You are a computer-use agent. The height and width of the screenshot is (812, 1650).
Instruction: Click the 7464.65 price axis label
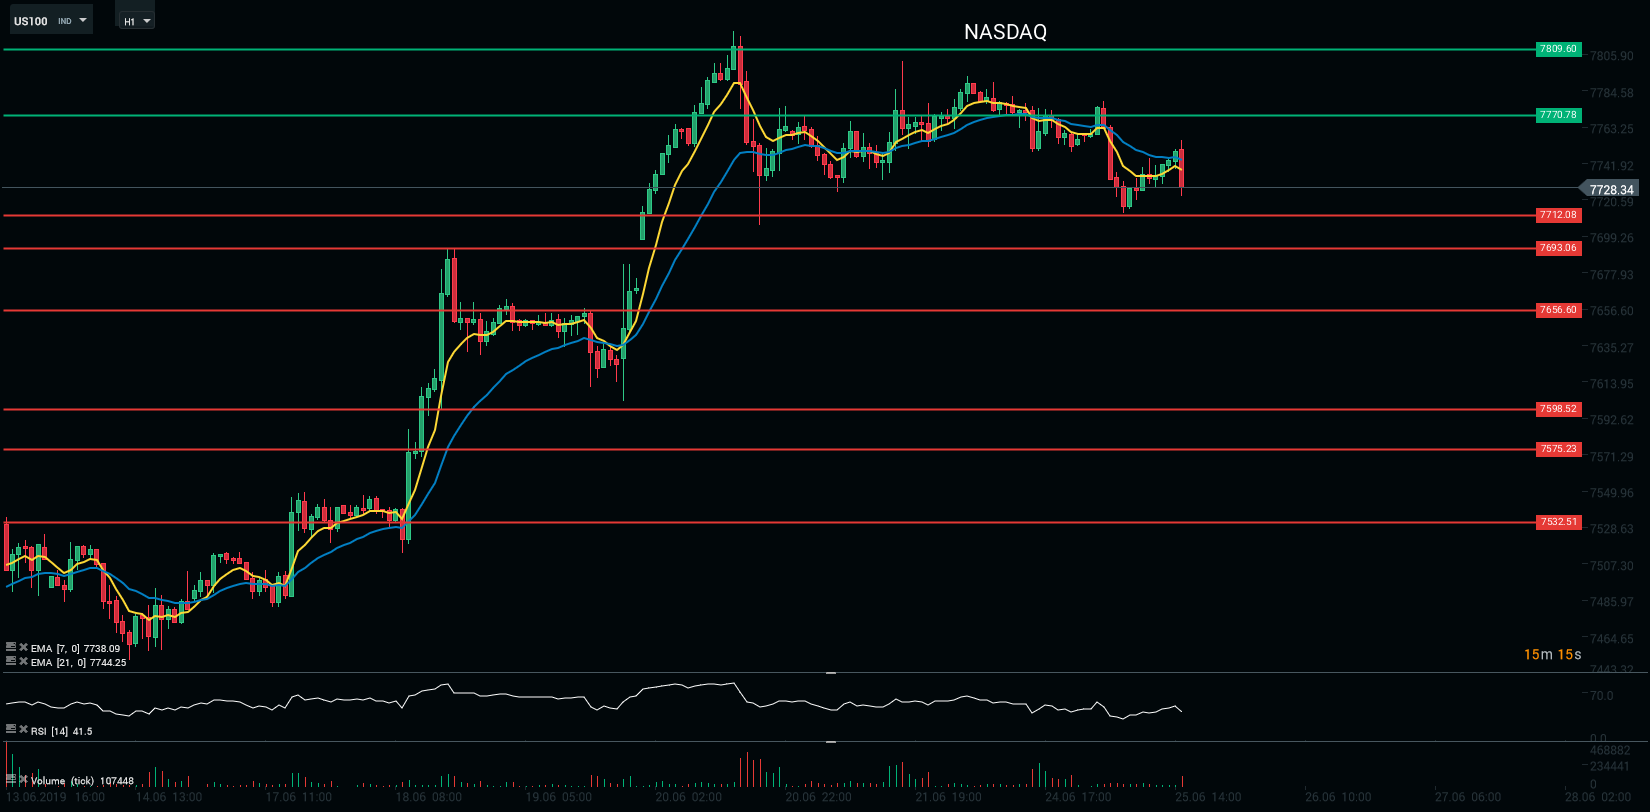click(x=1612, y=639)
